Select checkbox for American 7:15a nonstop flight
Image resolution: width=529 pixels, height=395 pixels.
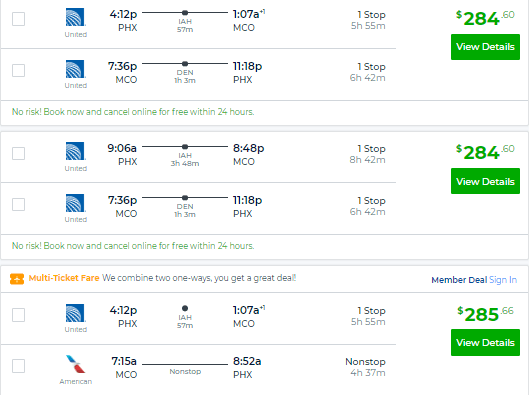click(19, 366)
